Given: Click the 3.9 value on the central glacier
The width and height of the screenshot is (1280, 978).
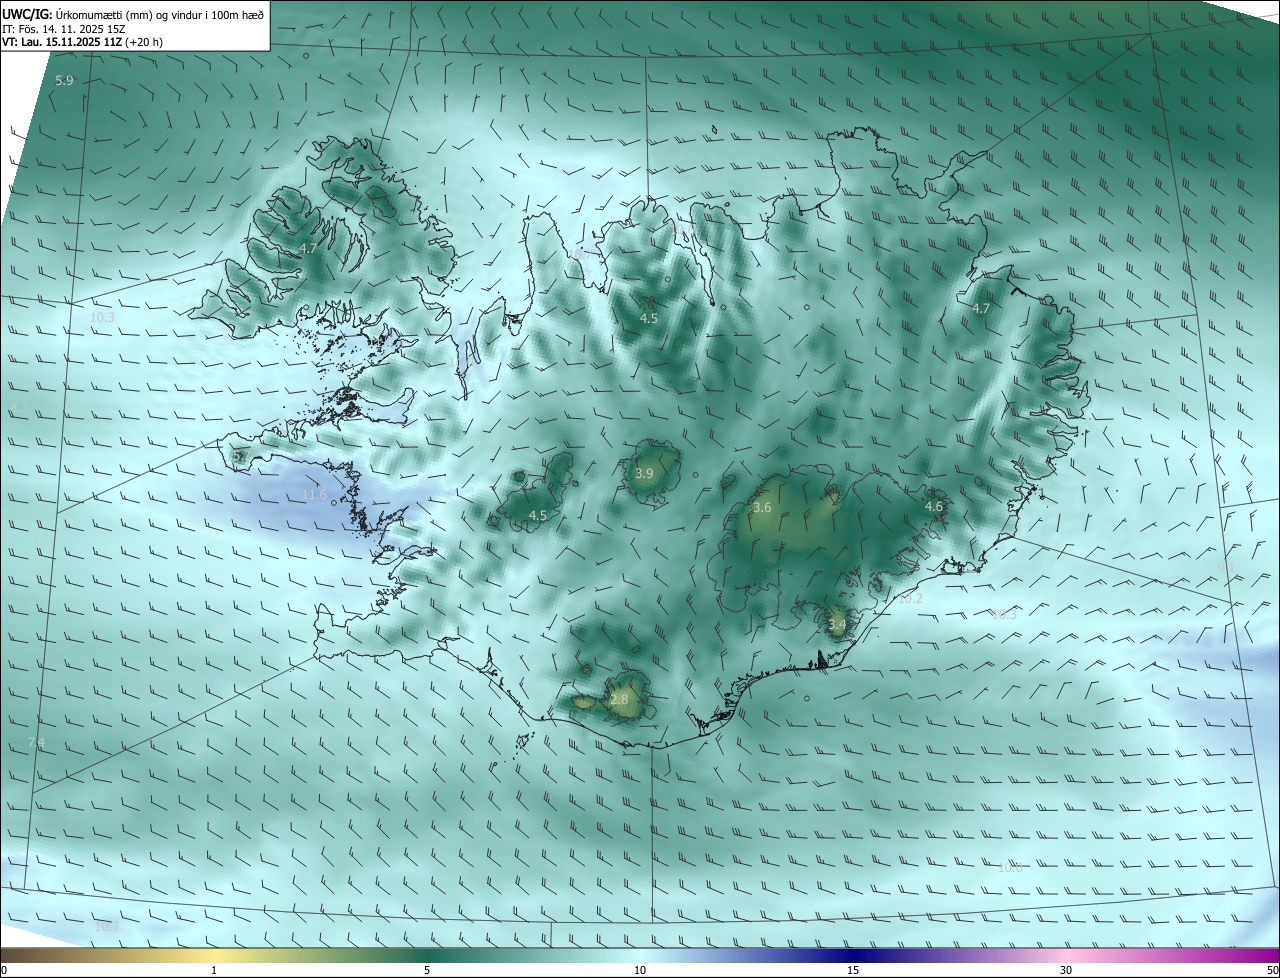Looking at the screenshot, I should [x=644, y=473].
